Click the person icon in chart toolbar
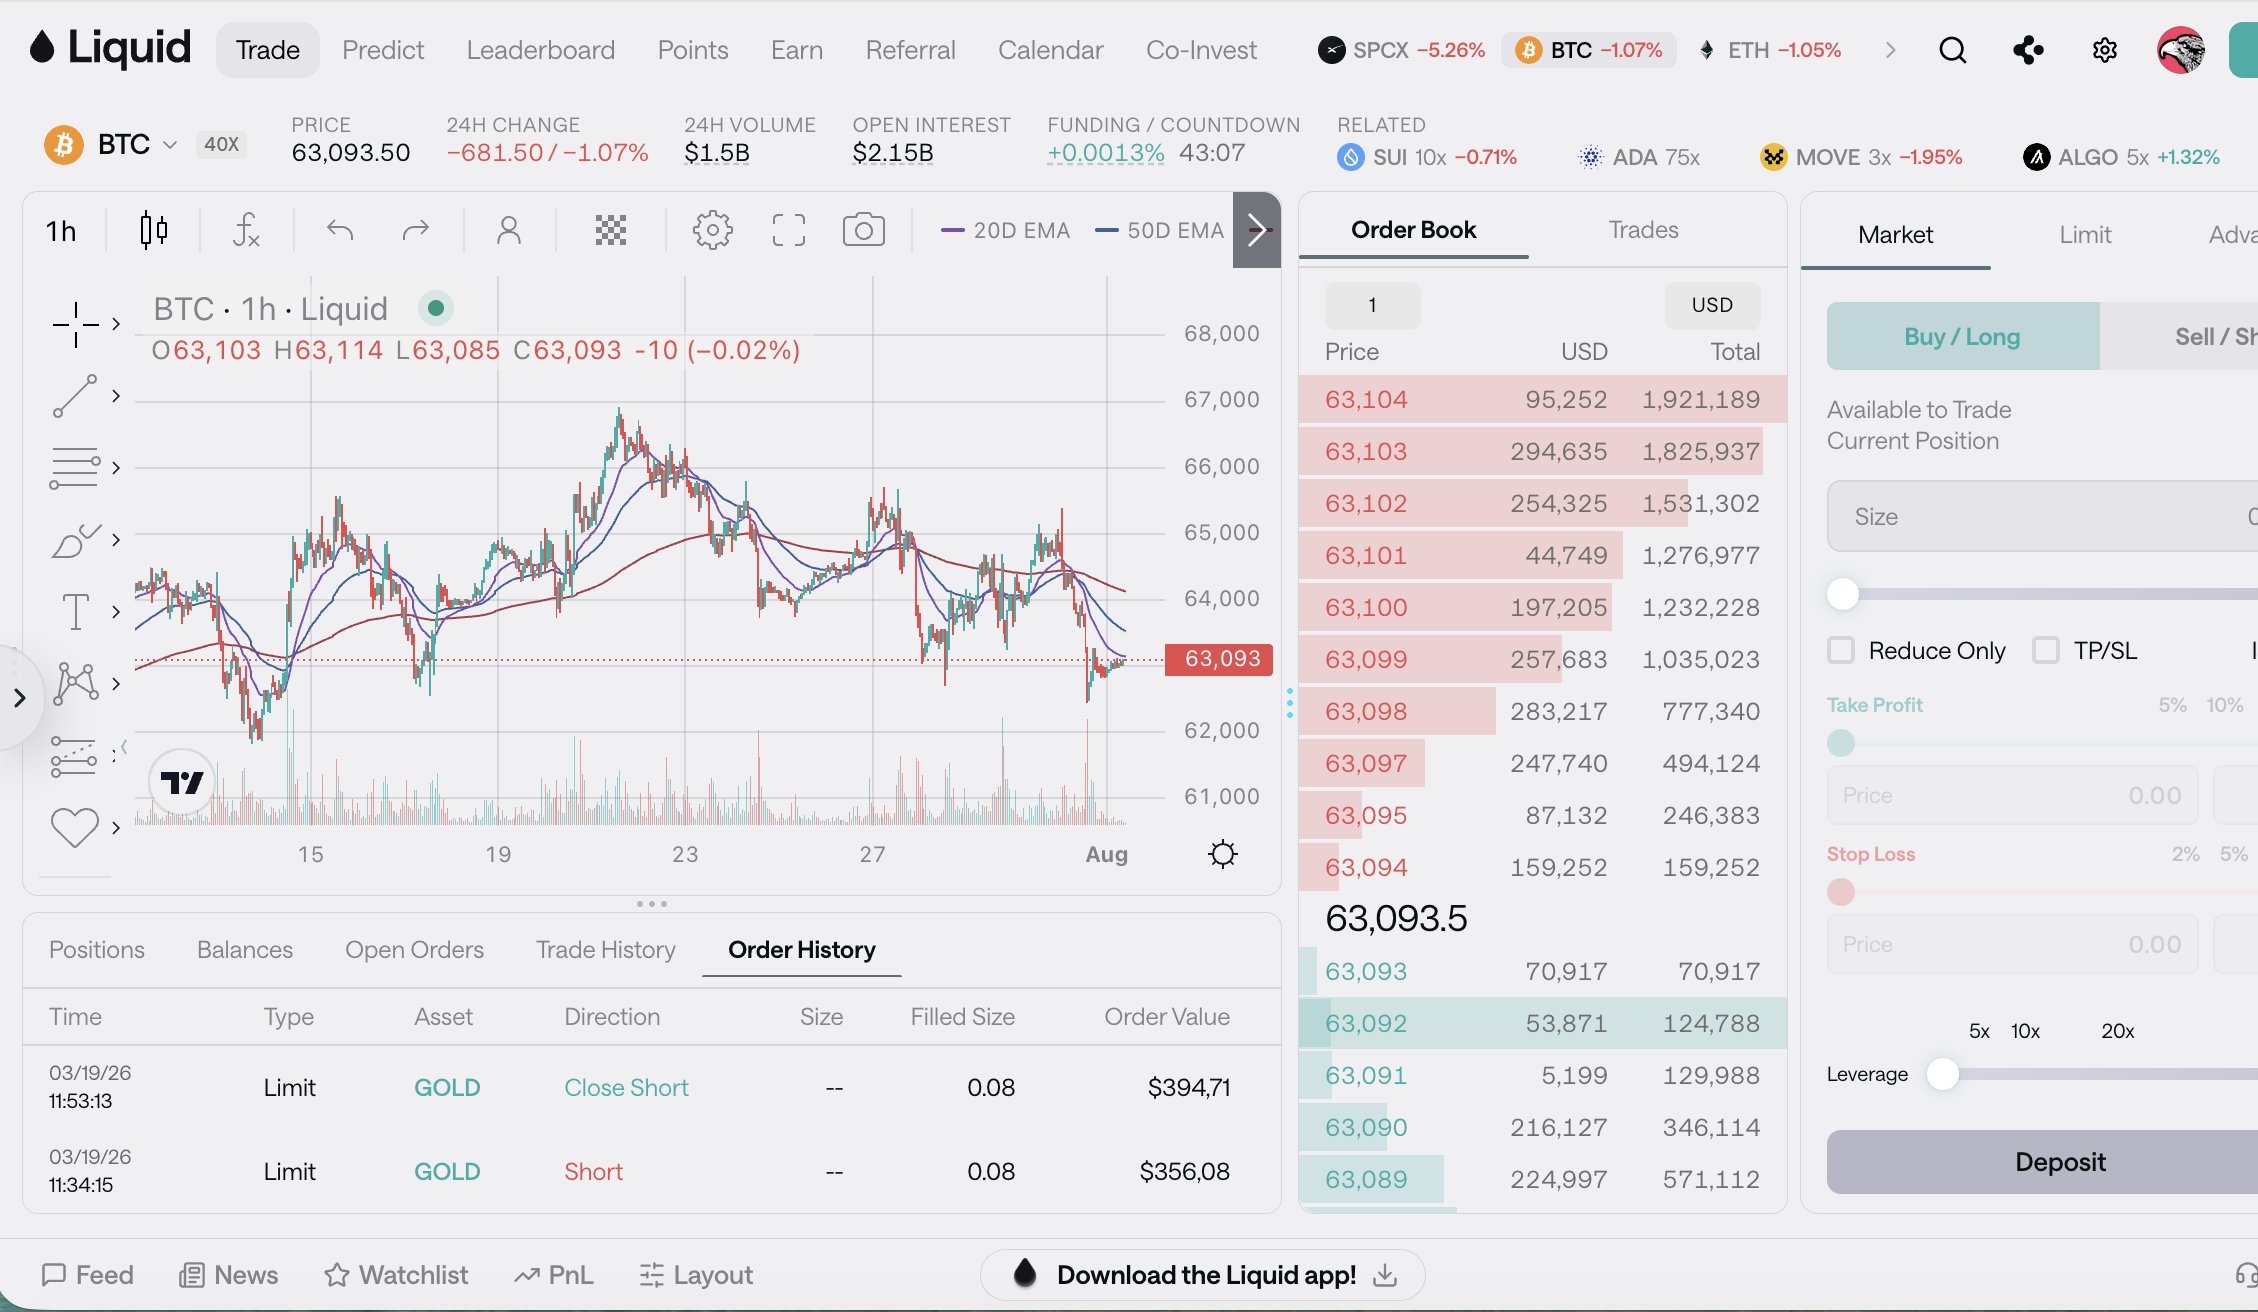This screenshot has width=2258, height=1312. pyautogui.click(x=509, y=230)
